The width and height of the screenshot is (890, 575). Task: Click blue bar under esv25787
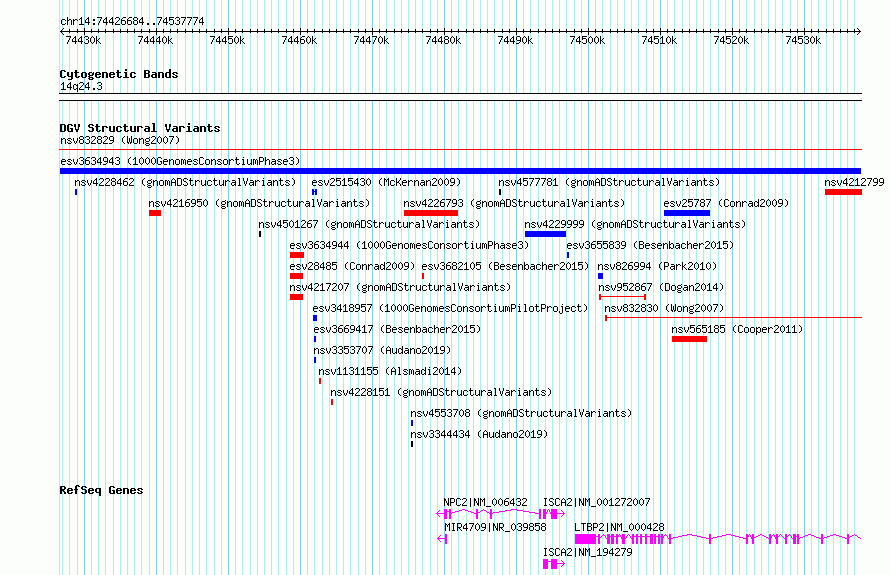[687, 213]
